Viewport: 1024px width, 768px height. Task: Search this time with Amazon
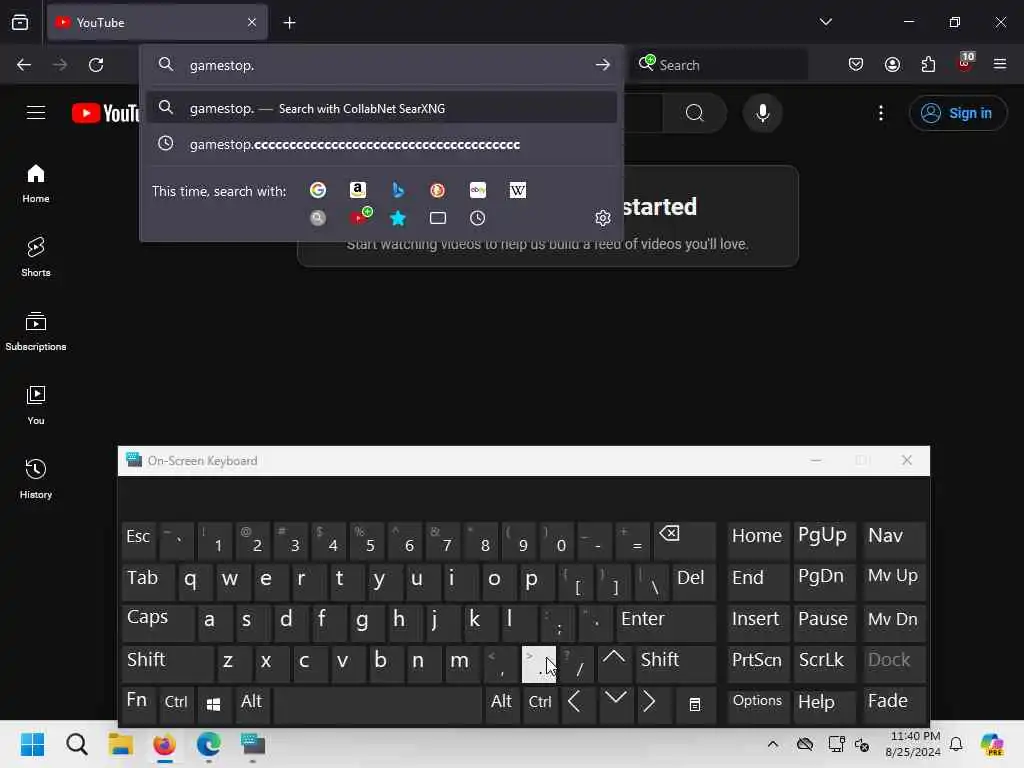point(358,190)
